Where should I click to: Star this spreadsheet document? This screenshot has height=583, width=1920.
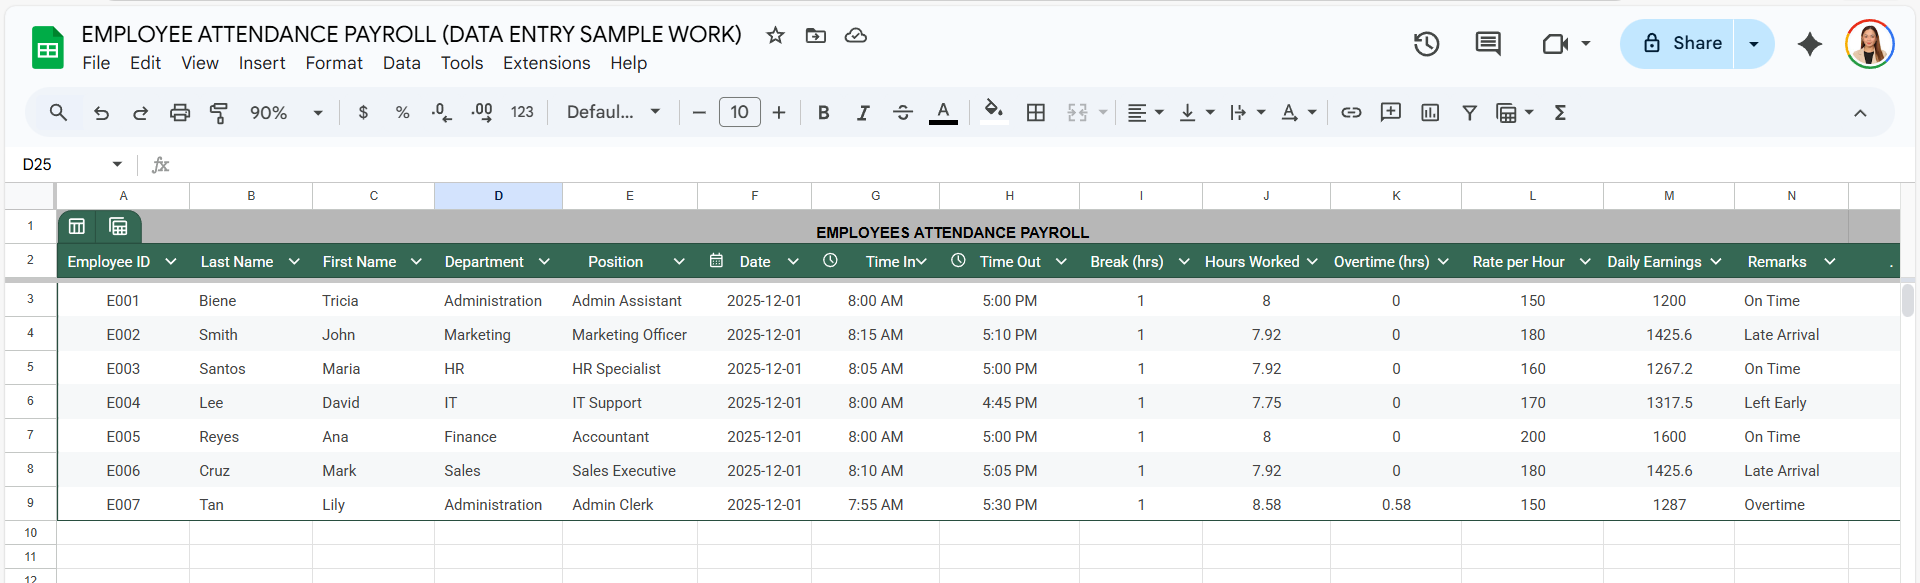(775, 36)
